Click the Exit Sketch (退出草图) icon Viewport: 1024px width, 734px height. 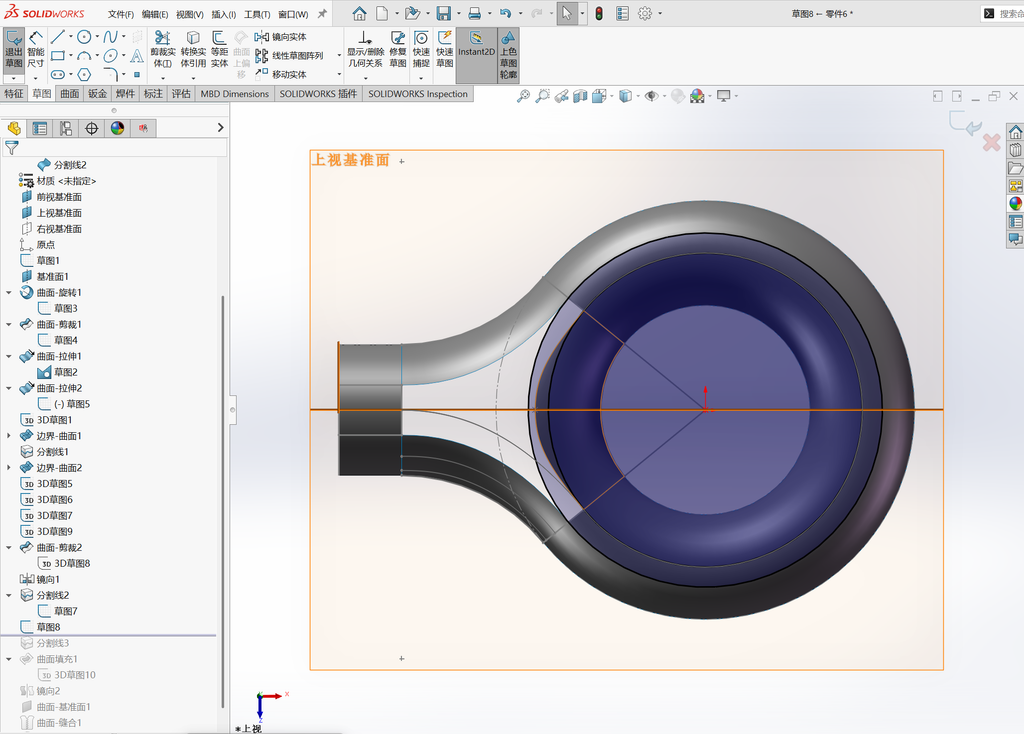pos(14,49)
